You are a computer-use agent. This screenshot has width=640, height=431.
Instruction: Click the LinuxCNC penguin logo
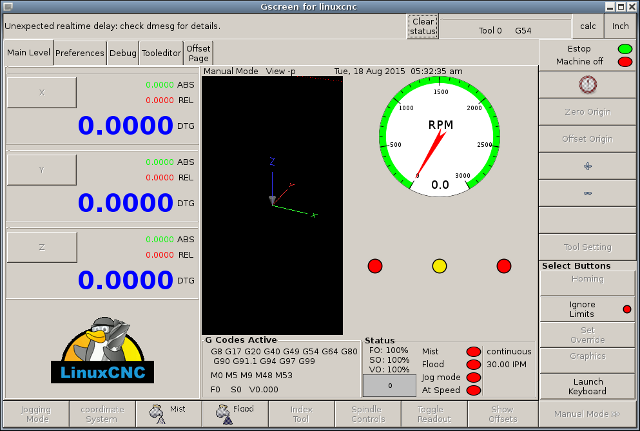(103, 351)
